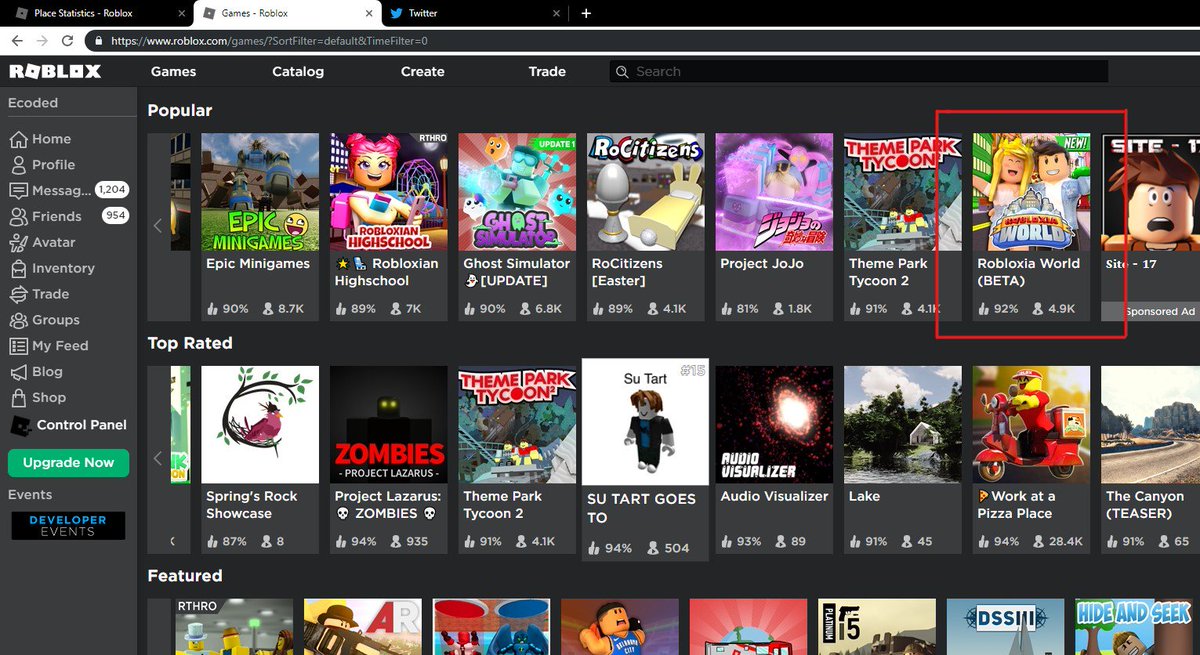Click the left arrow on the Popular carousel
Image resolution: width=1200 pixels, height=655 pixels.
pyautogui.click(x=158, y=225)
